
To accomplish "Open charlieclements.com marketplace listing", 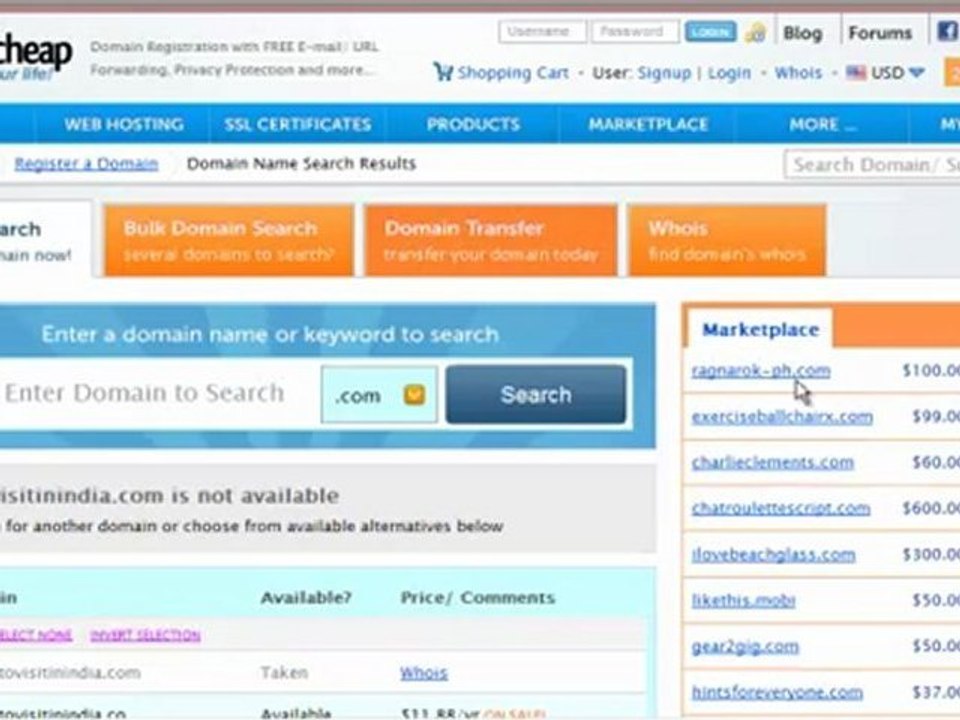I will (773, 462).
